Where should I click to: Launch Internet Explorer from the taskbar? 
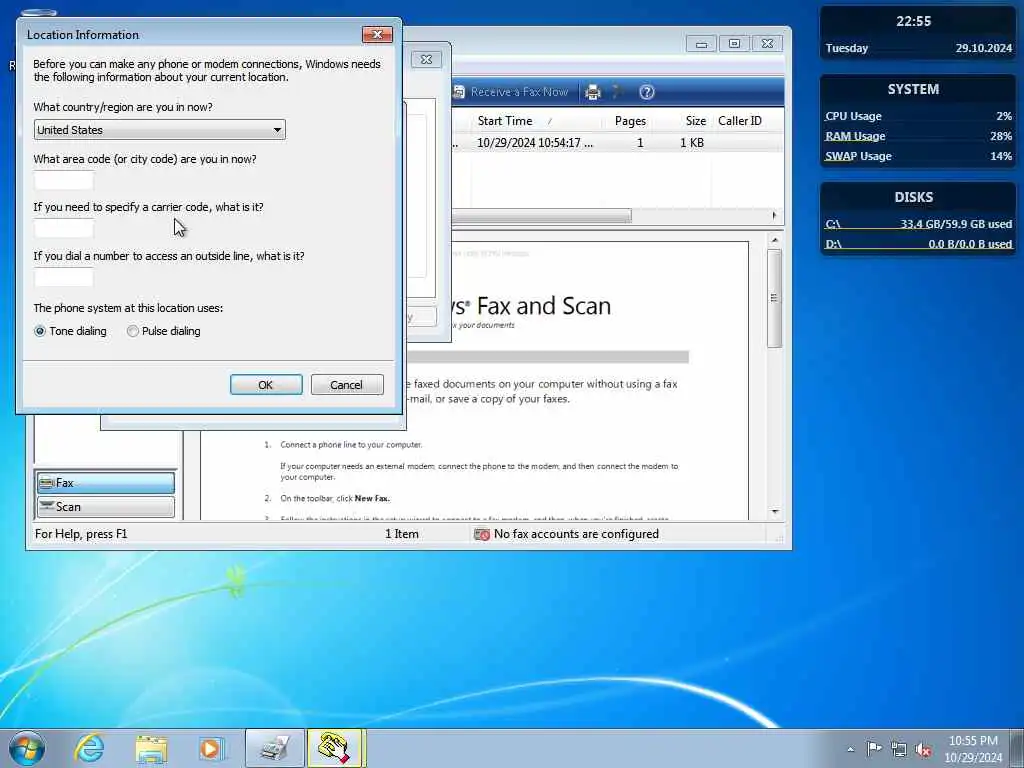89,748
